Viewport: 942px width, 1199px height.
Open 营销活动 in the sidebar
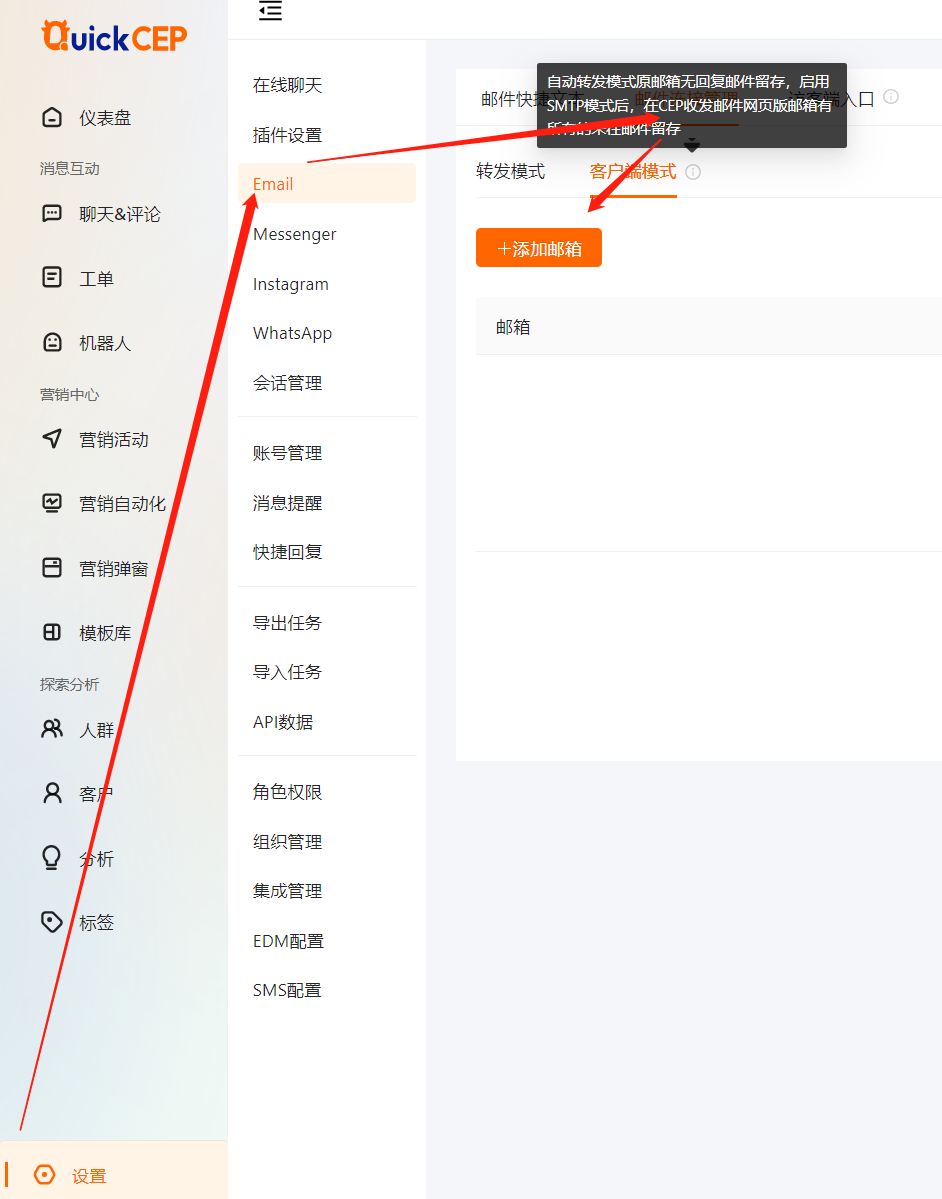point(114,439)
